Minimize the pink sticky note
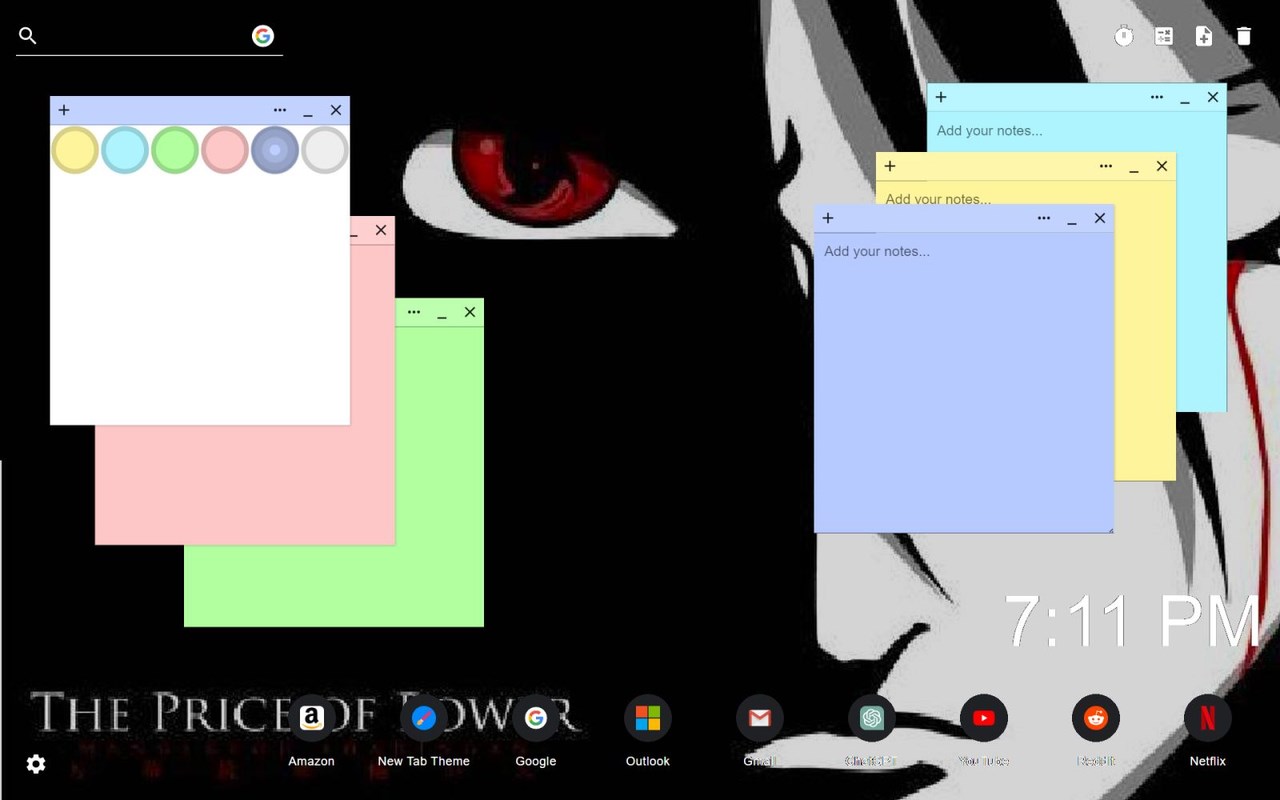This screenshot has width=1280, height=800. click(x=354, y=232)
